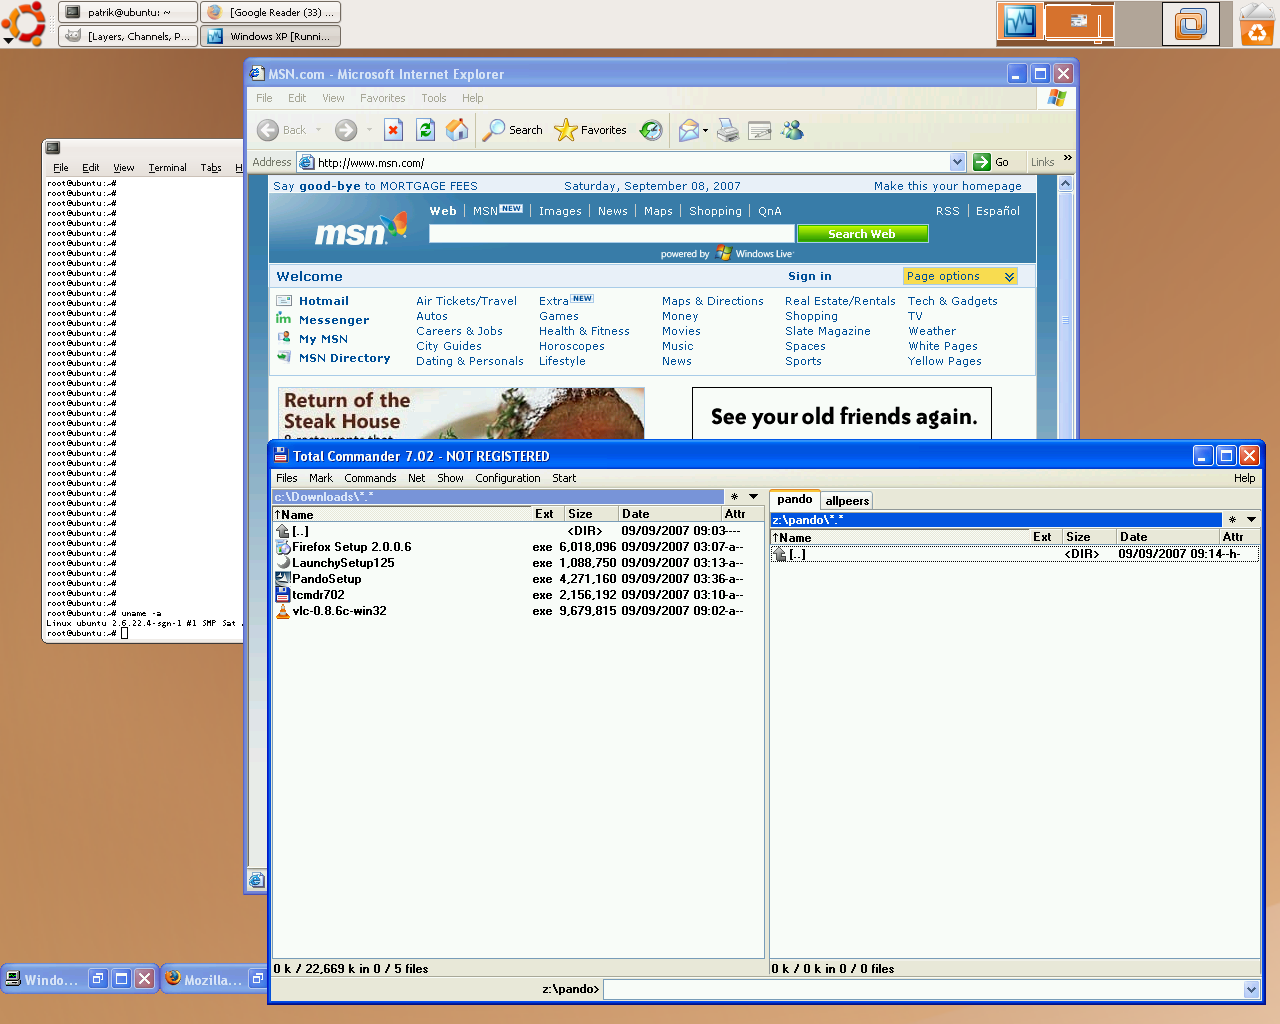The width and height of the screenshot is (1280, 1024).
Task: Open the Tools menu in Internet Explorer
Action: tap(434, 98)
